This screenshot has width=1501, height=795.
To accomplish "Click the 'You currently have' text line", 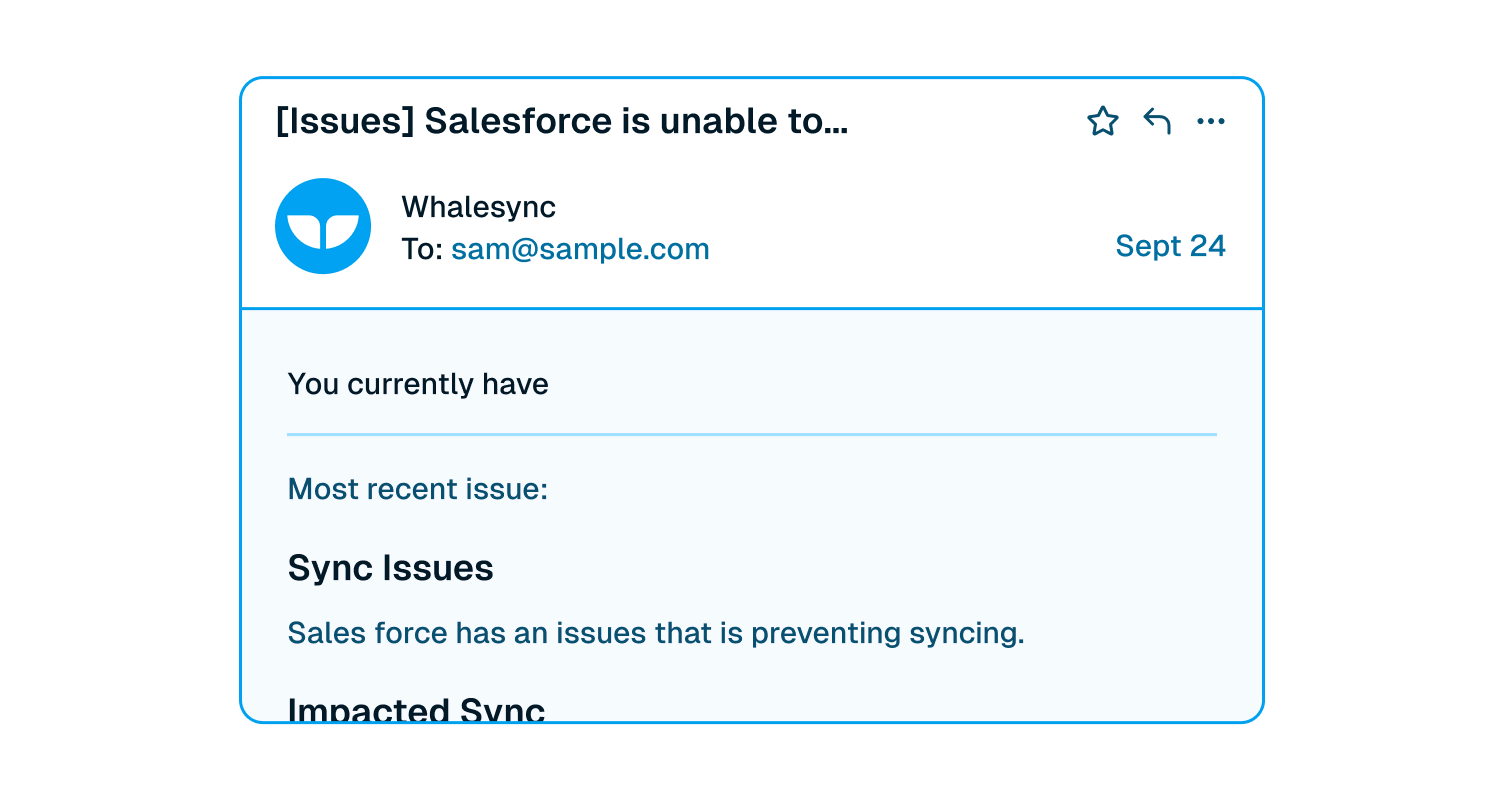I will click(418, 384).
